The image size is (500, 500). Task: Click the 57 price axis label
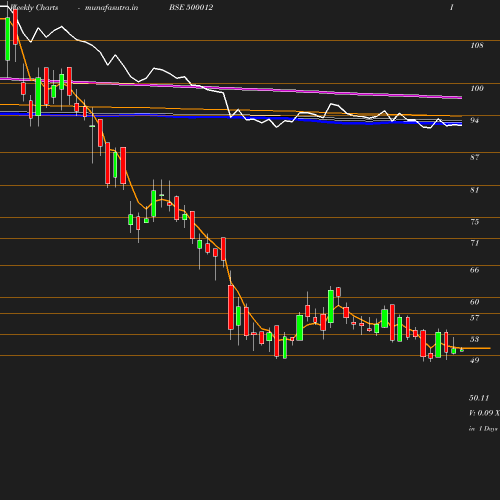(x=474, y=318)
